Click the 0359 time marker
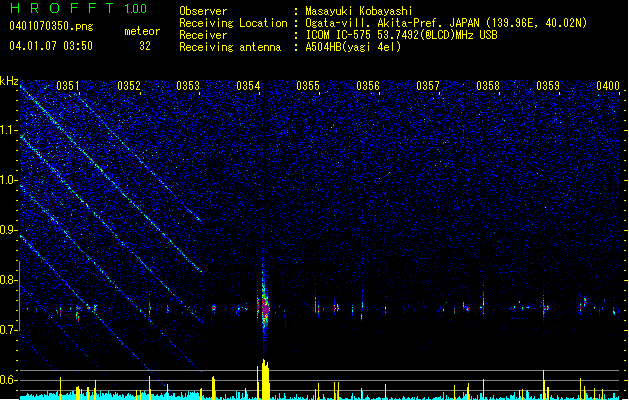Viewport: 629px width, 400px height. pyautogui.click(x=548, y=85)
